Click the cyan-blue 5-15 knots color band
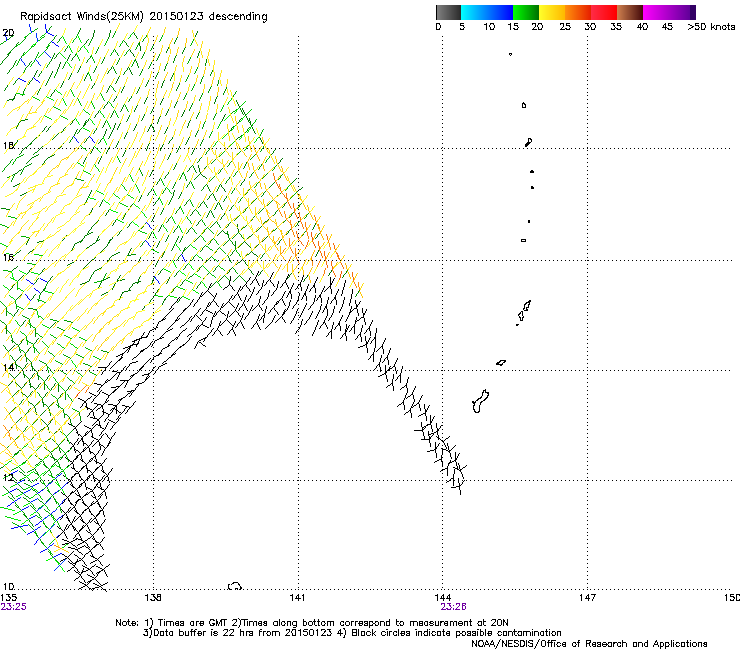This screenshot has height=650, width=740. tap(487, 12)
